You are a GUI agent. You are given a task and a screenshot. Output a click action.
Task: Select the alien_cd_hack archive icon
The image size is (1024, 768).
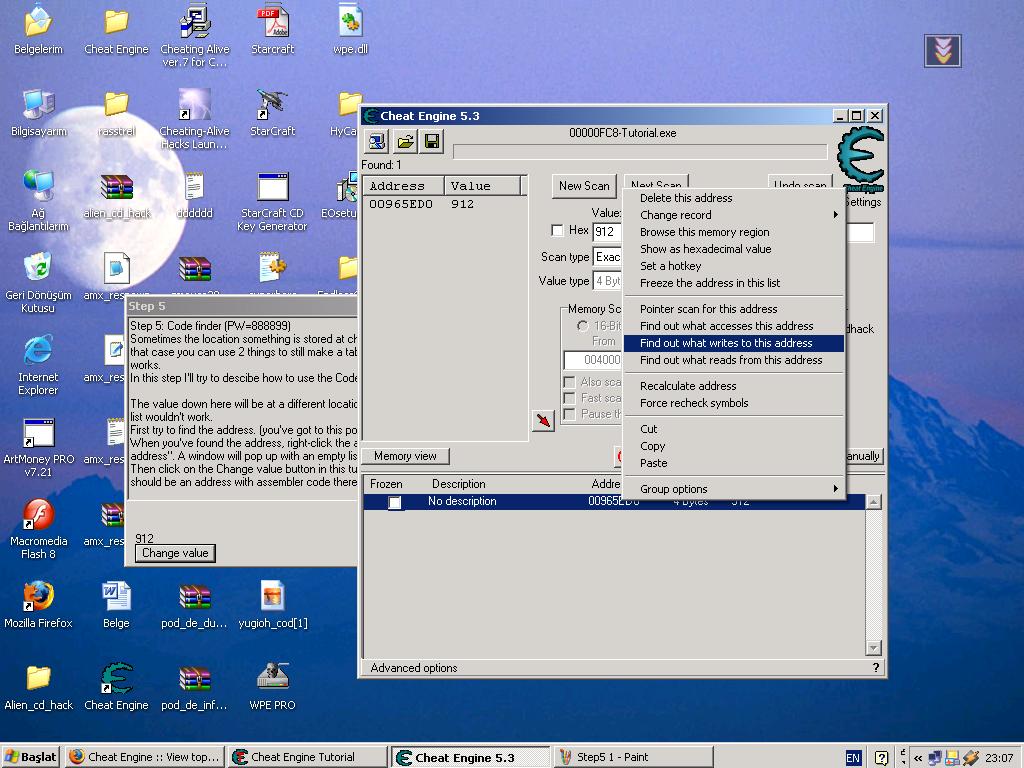117,195
